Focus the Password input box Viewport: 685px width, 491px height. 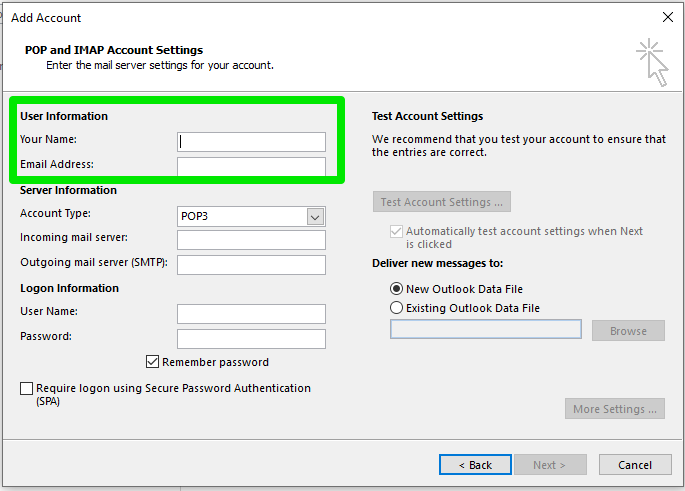click(x=251, y=339)
